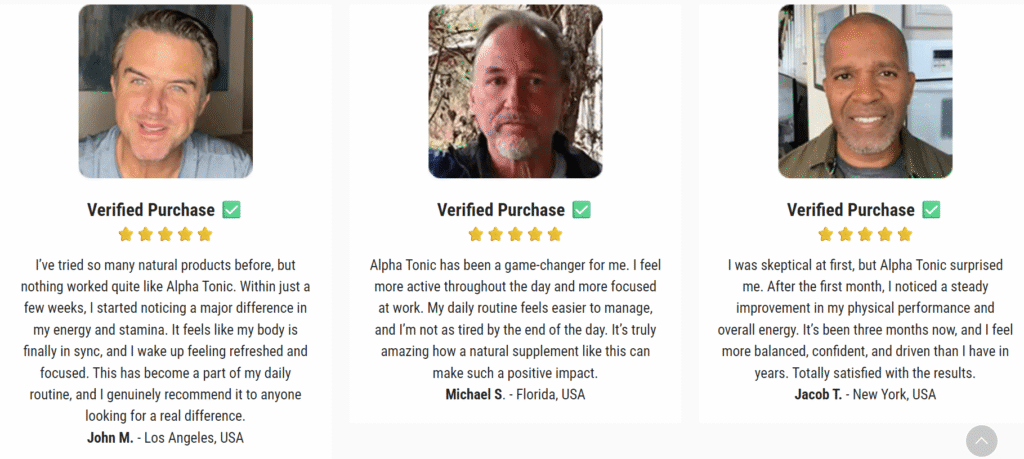Click green checkmark in Michael S.'s review

tap(581, 210)
